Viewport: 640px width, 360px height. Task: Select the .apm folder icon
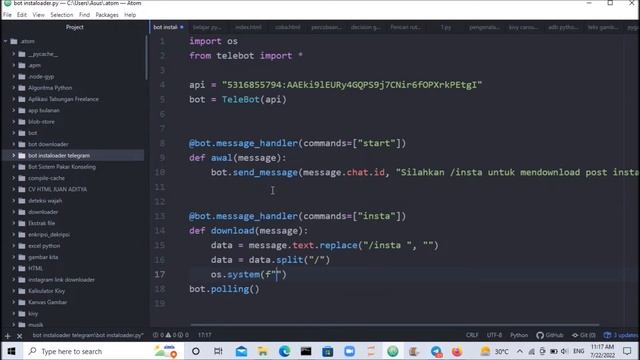(22, 65)
